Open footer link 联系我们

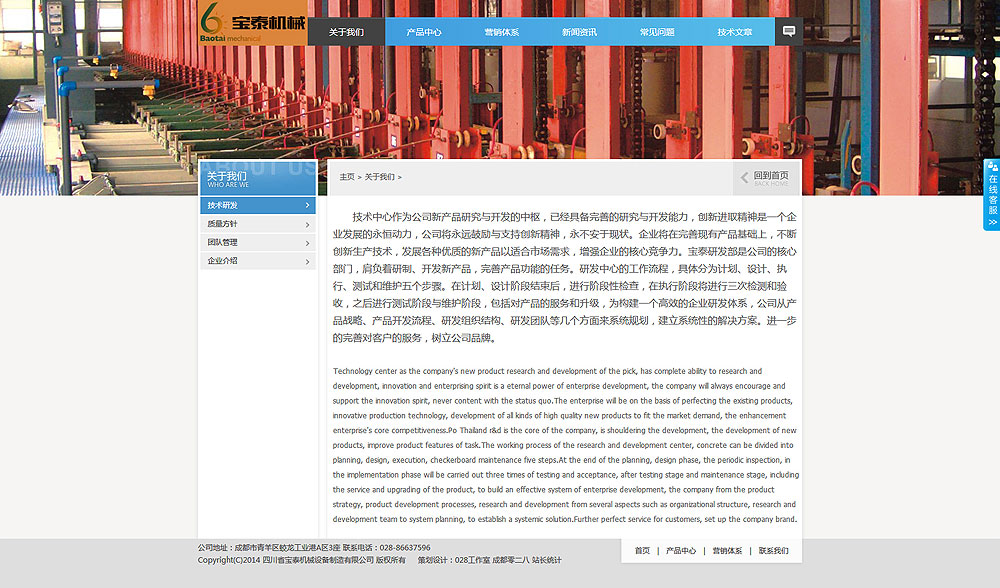pyautogui.click(x=774, y=550)
